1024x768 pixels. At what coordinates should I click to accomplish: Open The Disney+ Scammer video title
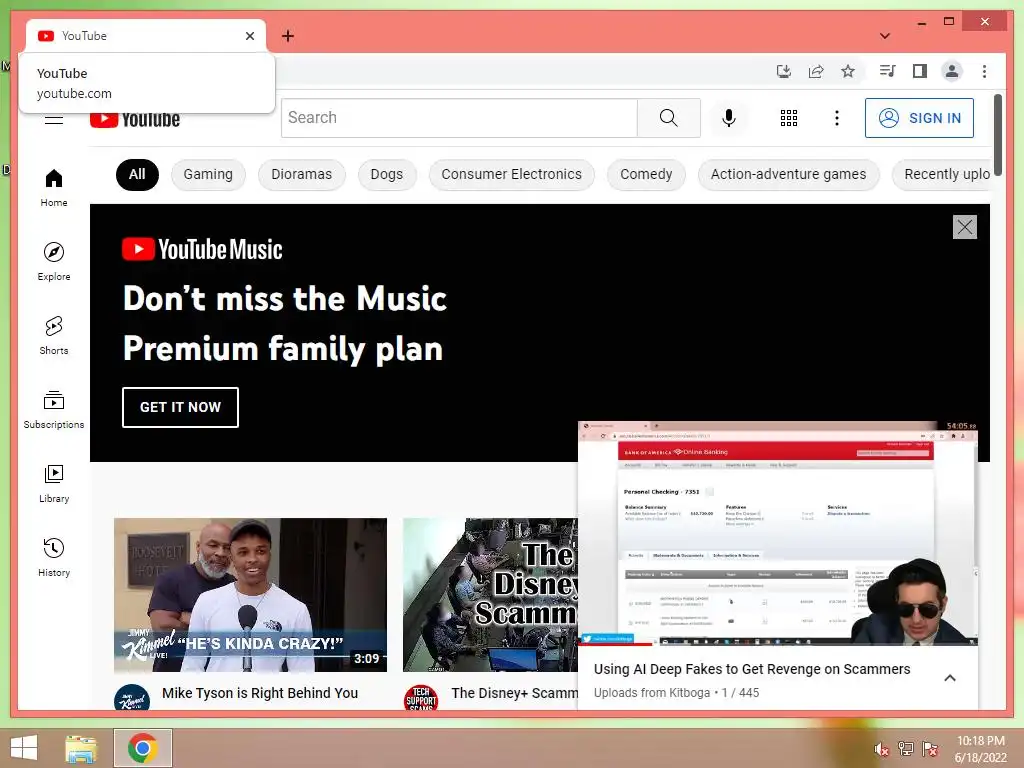pos(514,693)
